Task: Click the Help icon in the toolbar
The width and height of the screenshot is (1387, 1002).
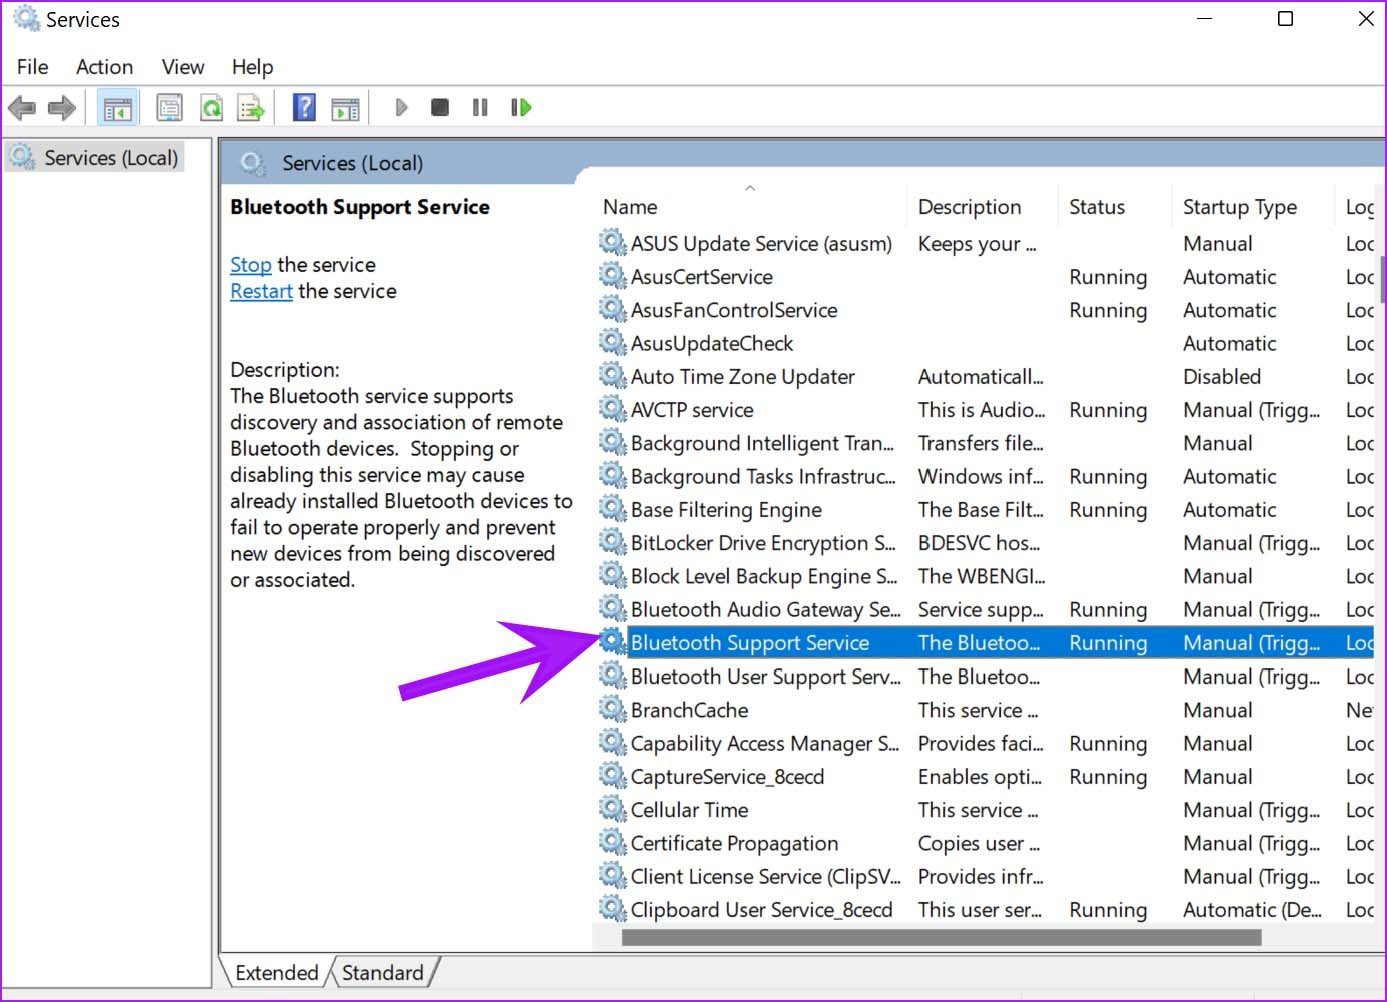Action: 303,107
